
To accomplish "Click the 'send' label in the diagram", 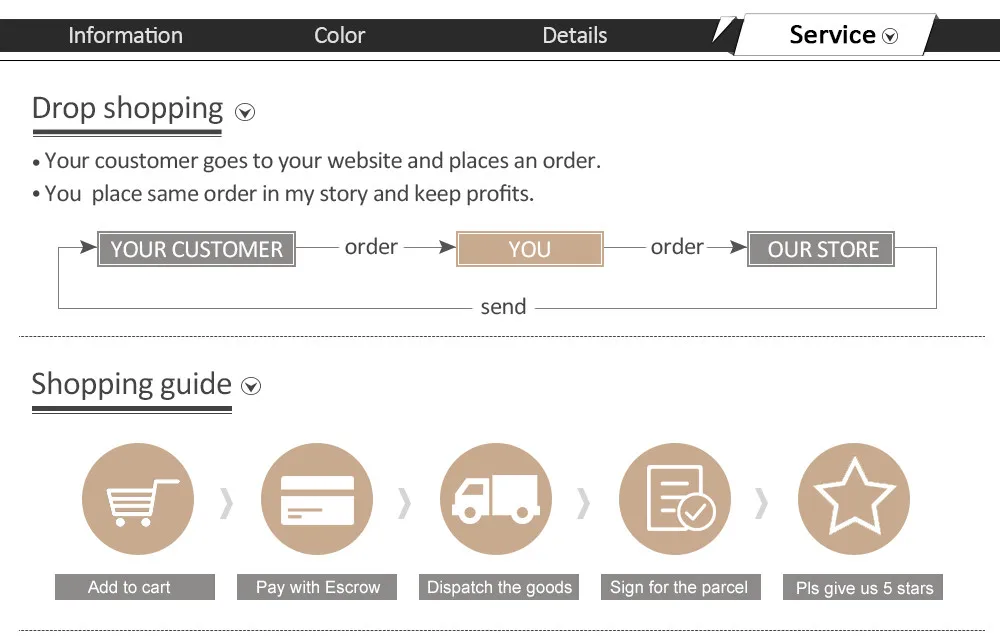I will click(x=503, y=307).
